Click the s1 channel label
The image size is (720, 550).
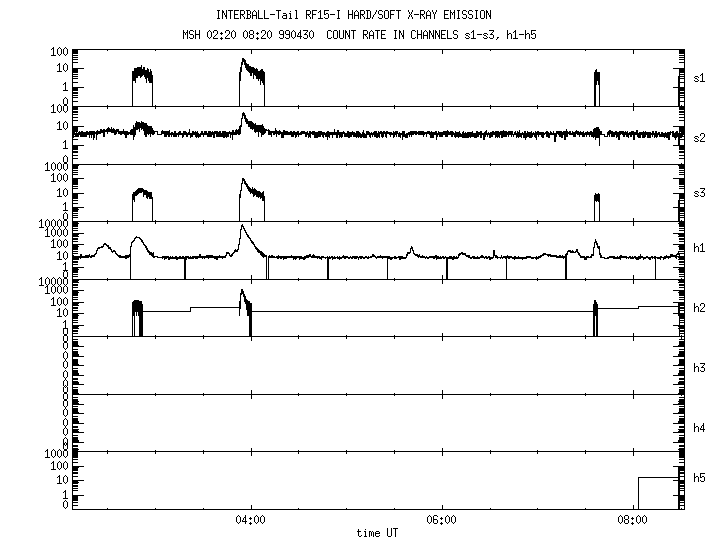pyautogui.click(x=700, y=77)
